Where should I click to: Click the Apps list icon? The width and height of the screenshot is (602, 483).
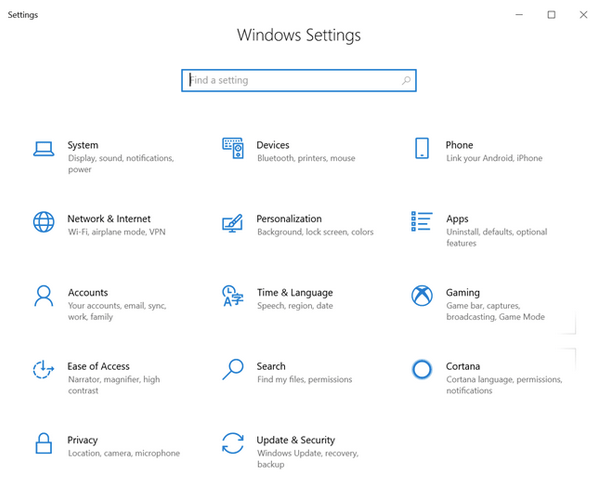click(422, 221)
